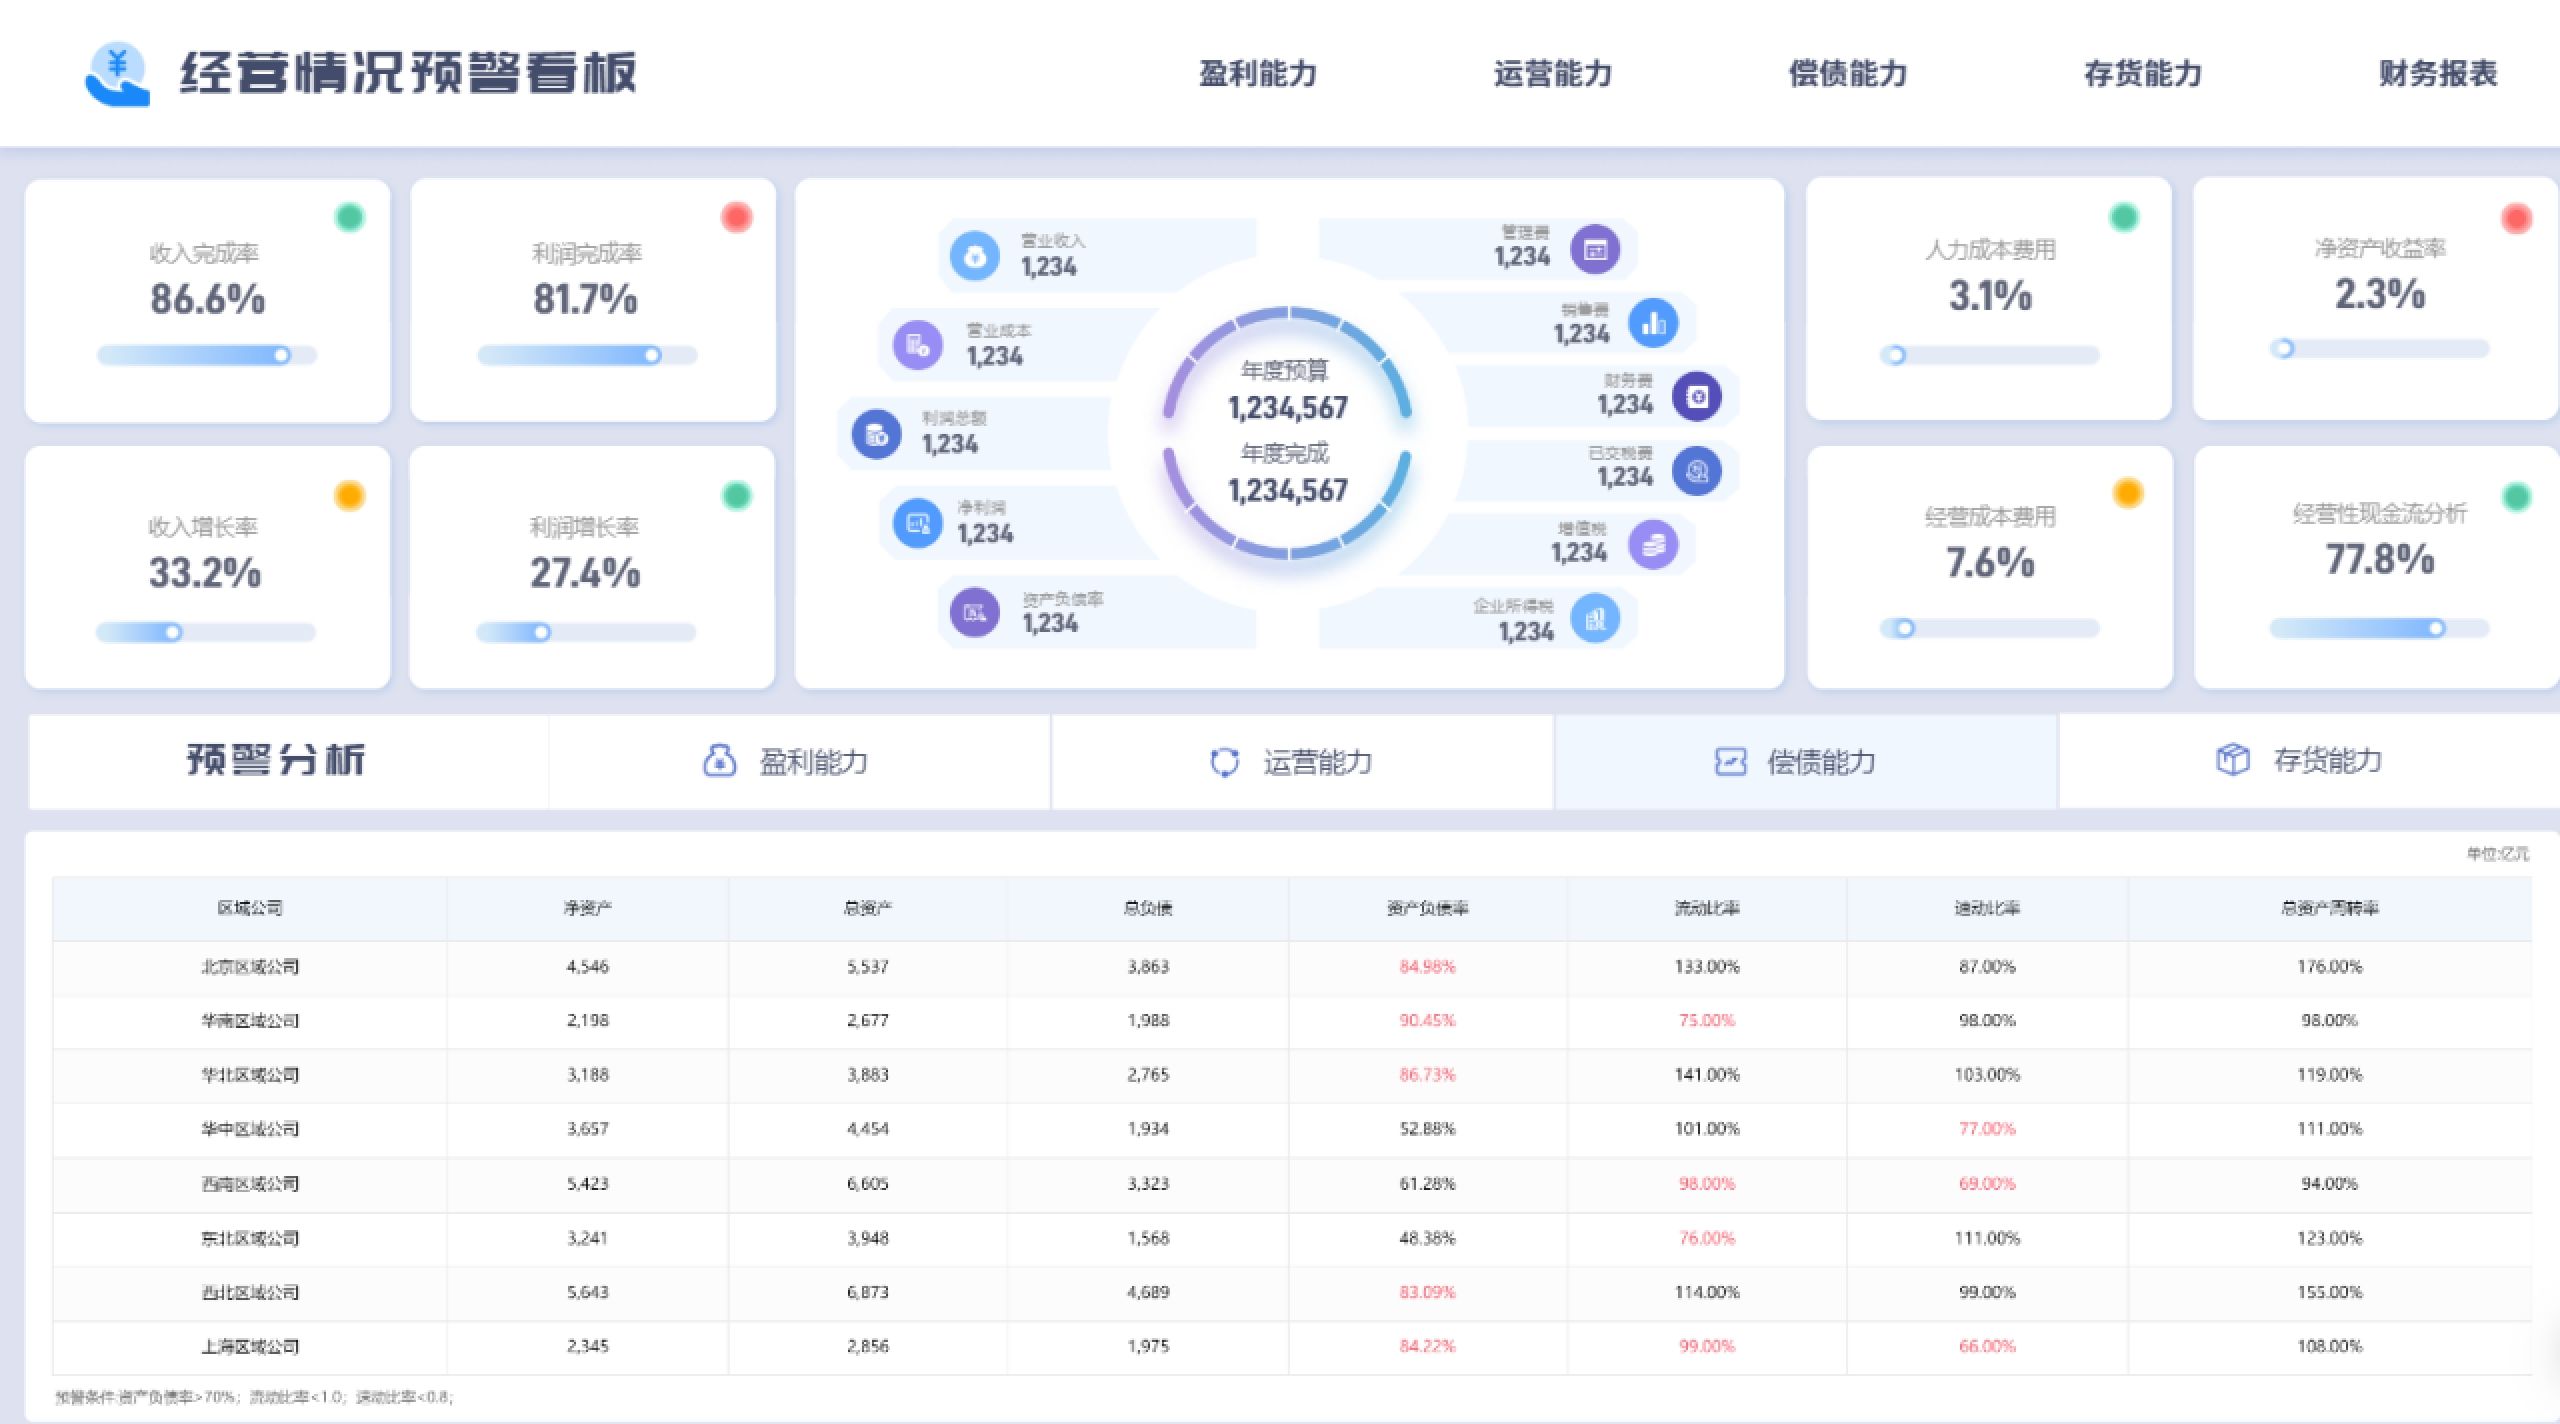Click the 销售费 bar chart icon
The image size is (2560, 1424).
click(x=1653, y=323)
